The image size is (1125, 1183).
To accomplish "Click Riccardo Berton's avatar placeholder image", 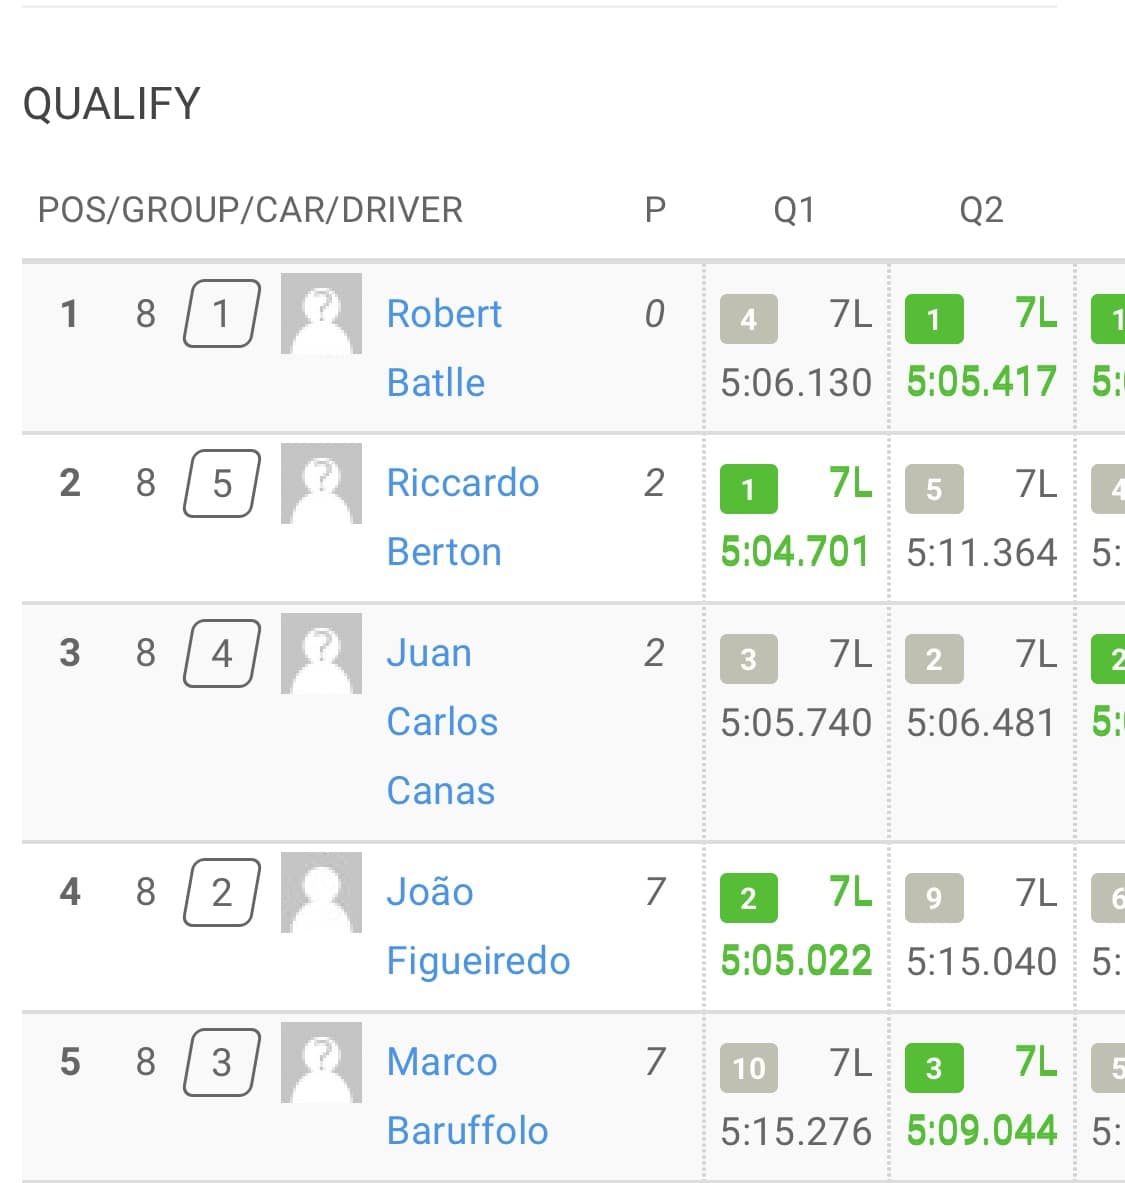I will point(321,483).
